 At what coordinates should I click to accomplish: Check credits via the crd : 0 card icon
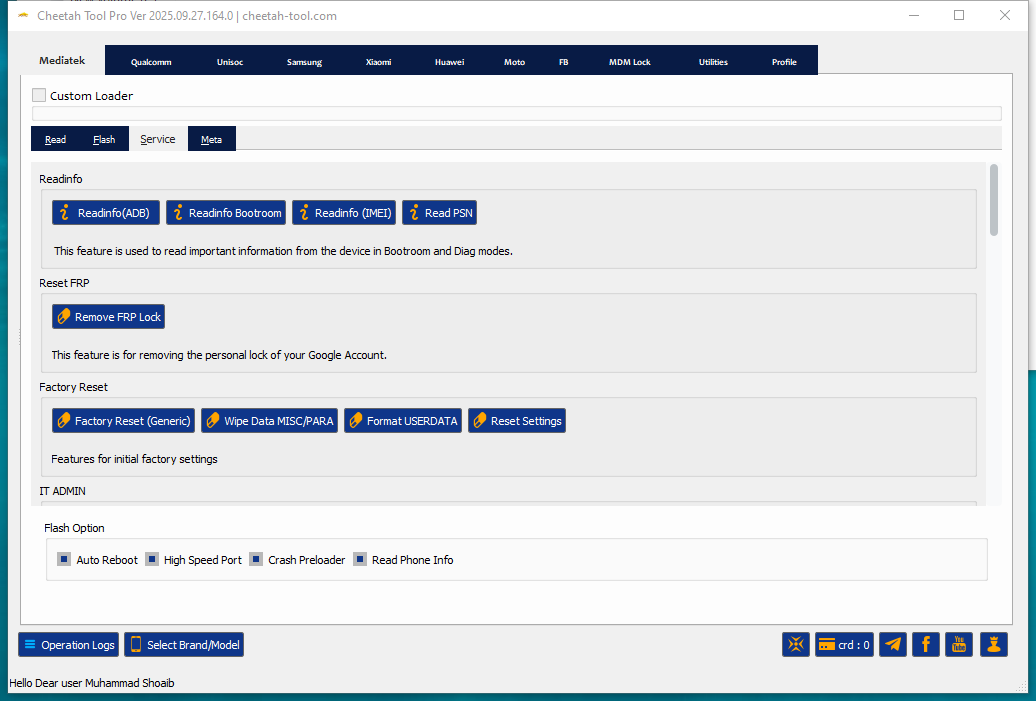[843, 644]
